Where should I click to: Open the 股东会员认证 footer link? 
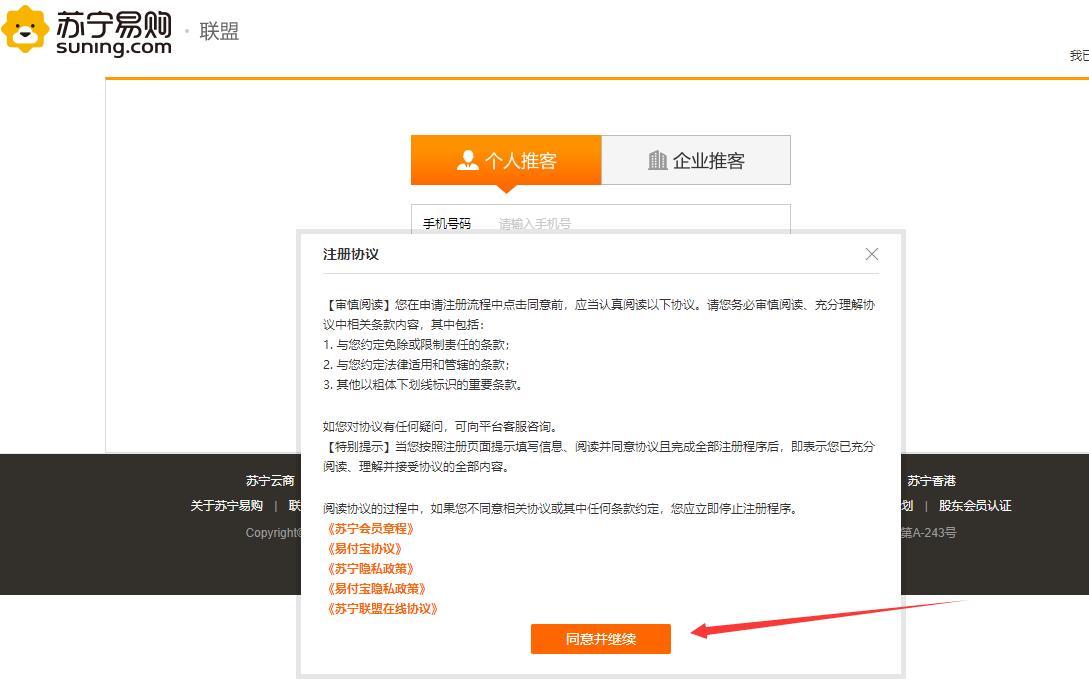975,506
